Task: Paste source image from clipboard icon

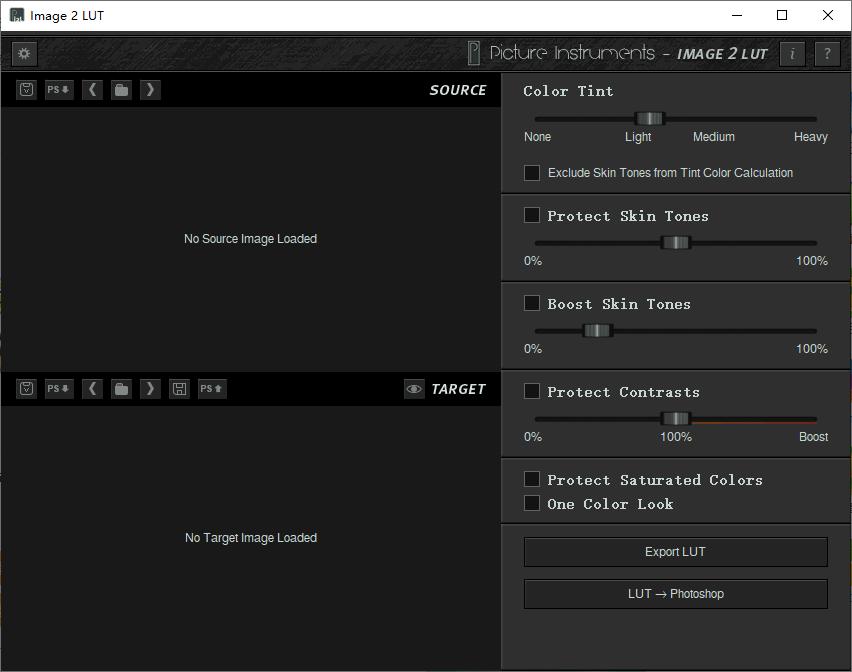Action: point(27,90)
